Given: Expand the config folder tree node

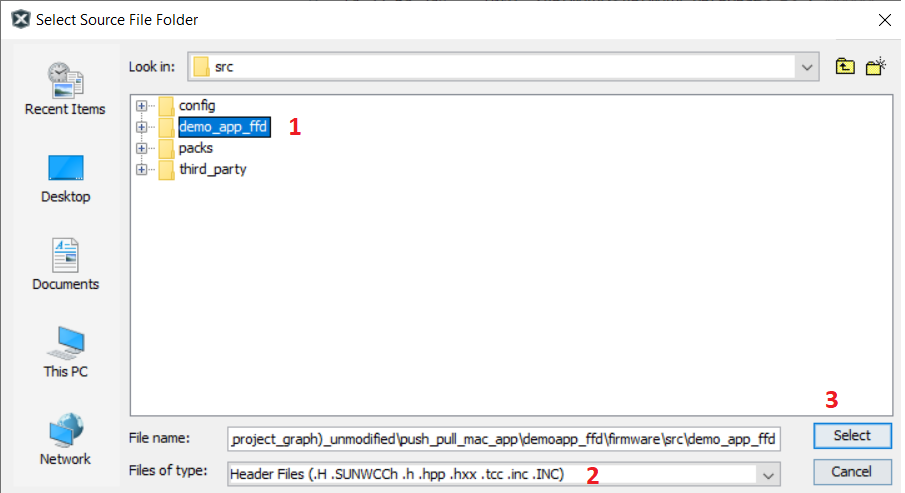Looking at the screenshot, I should [141, 106].
